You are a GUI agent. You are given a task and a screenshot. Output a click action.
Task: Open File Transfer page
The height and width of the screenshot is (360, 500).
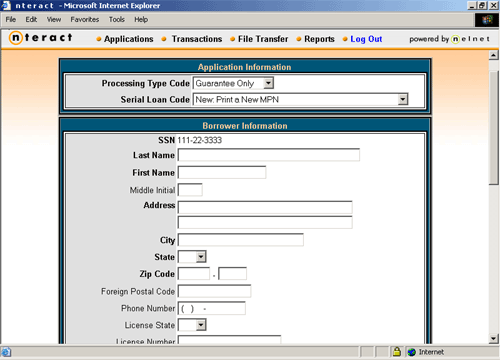[263, 39]
